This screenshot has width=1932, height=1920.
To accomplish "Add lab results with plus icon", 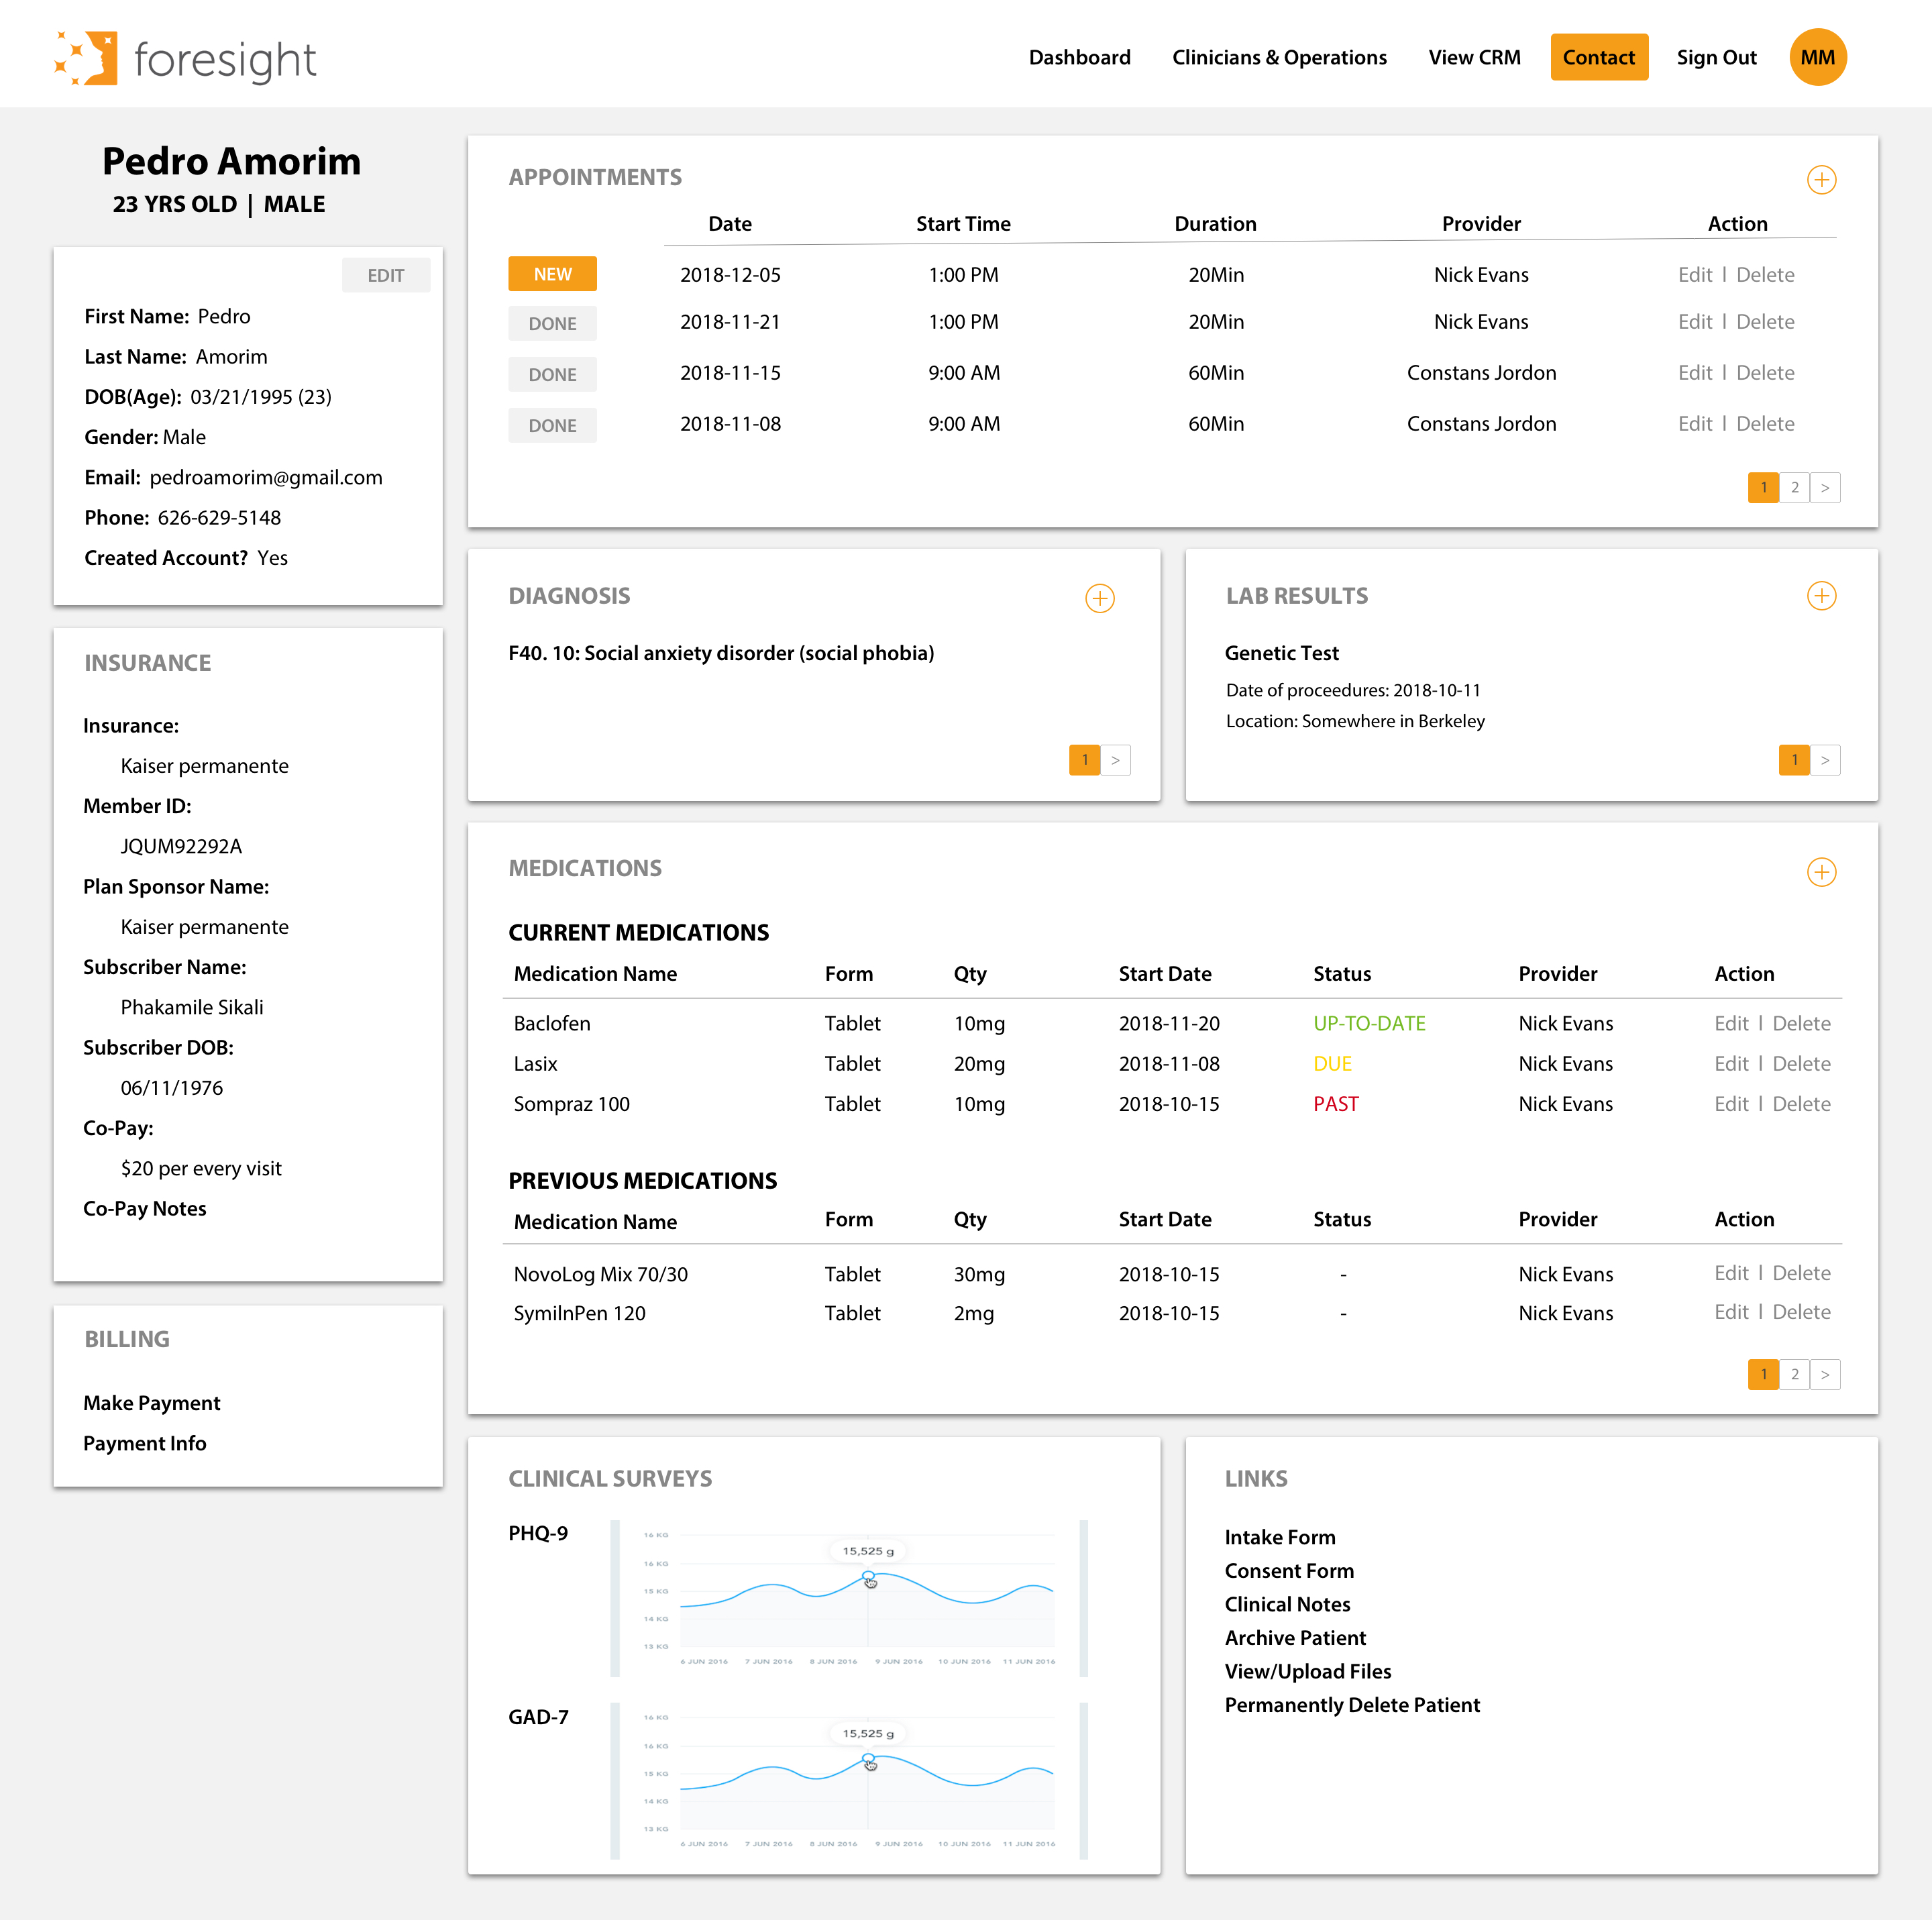I will [1821, 596].
